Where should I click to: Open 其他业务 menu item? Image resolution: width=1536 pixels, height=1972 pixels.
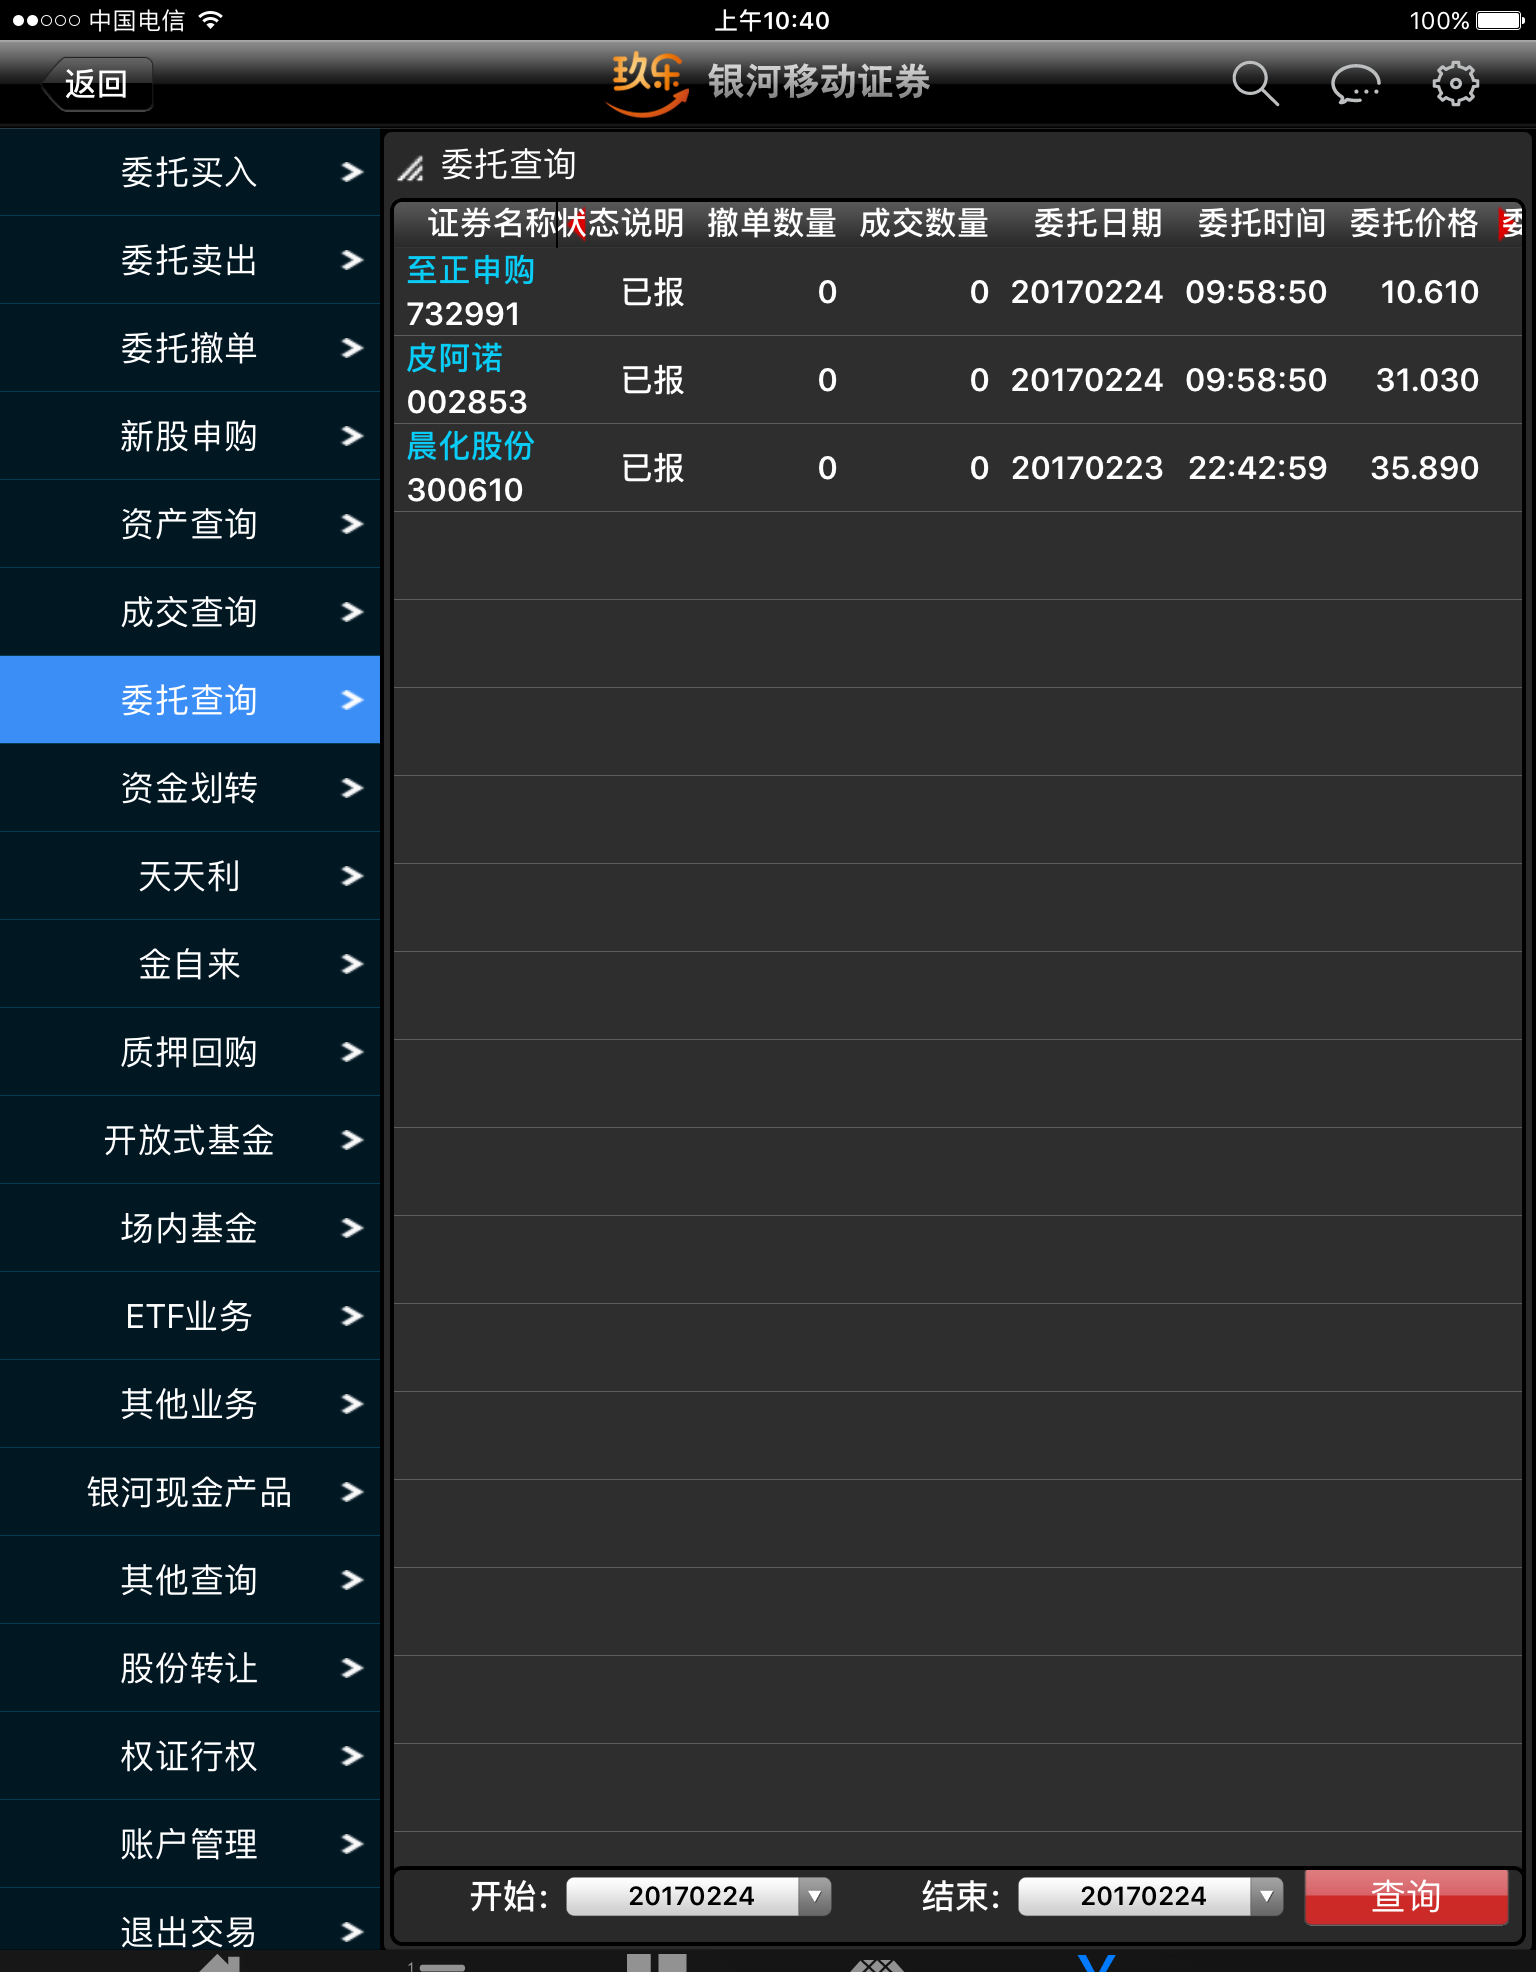click(190, 1404)
